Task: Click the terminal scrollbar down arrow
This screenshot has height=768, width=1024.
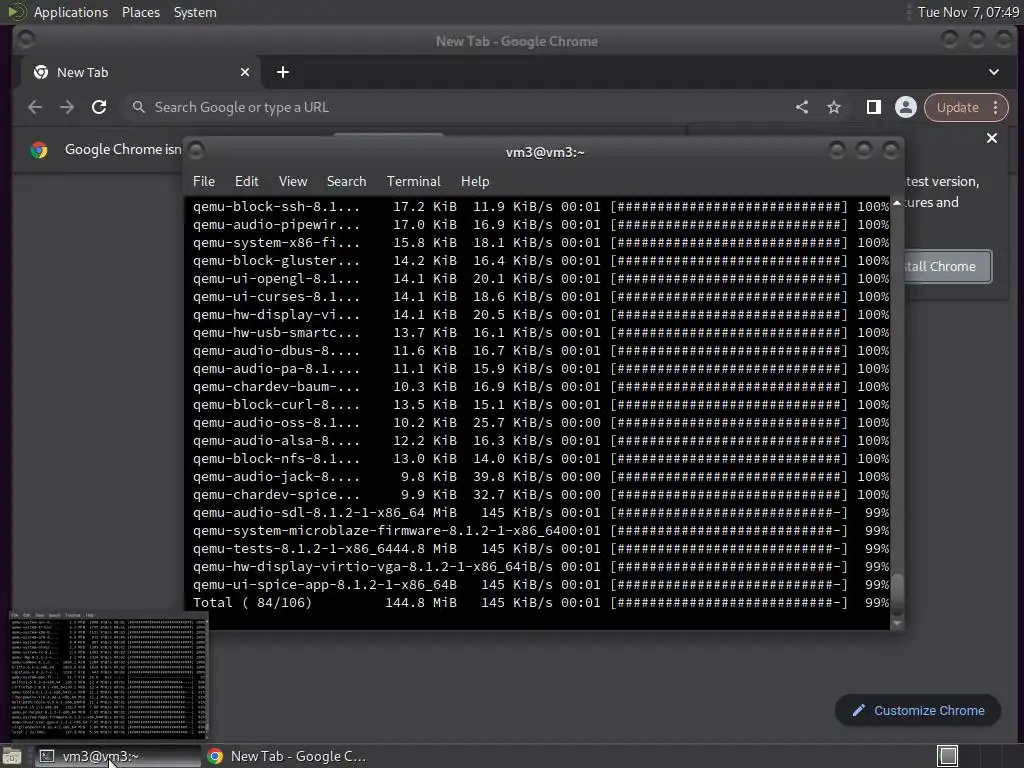Action: click(x=897, y=624)
